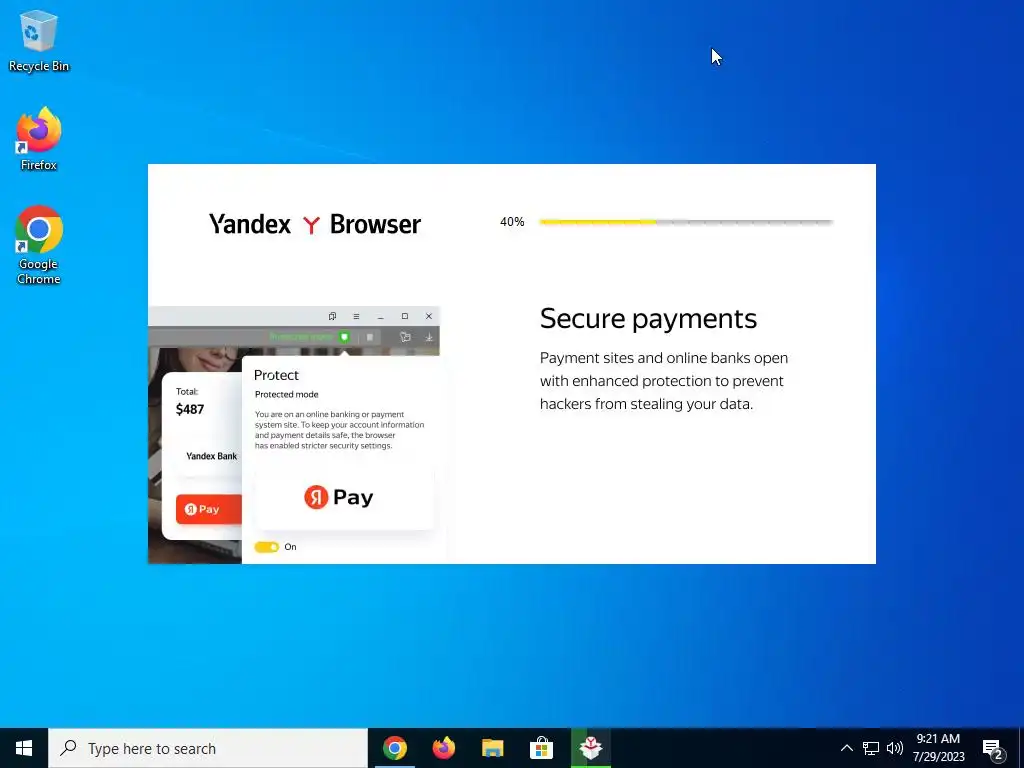
Task: Toggle the Protected mode On switch
Action: [266, 547]
